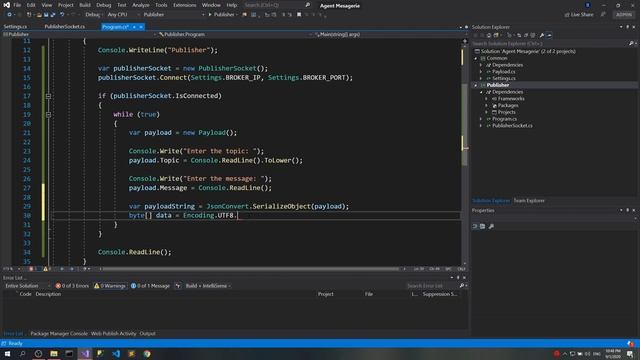Screen dimensions: 640x360
Task: Click the Description column header
Action: coord(48,294)
